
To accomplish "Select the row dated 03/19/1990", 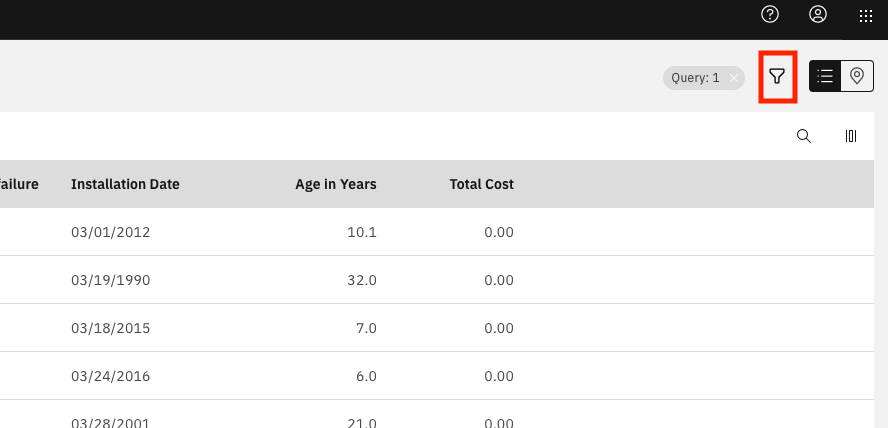I will pos(437,280).
